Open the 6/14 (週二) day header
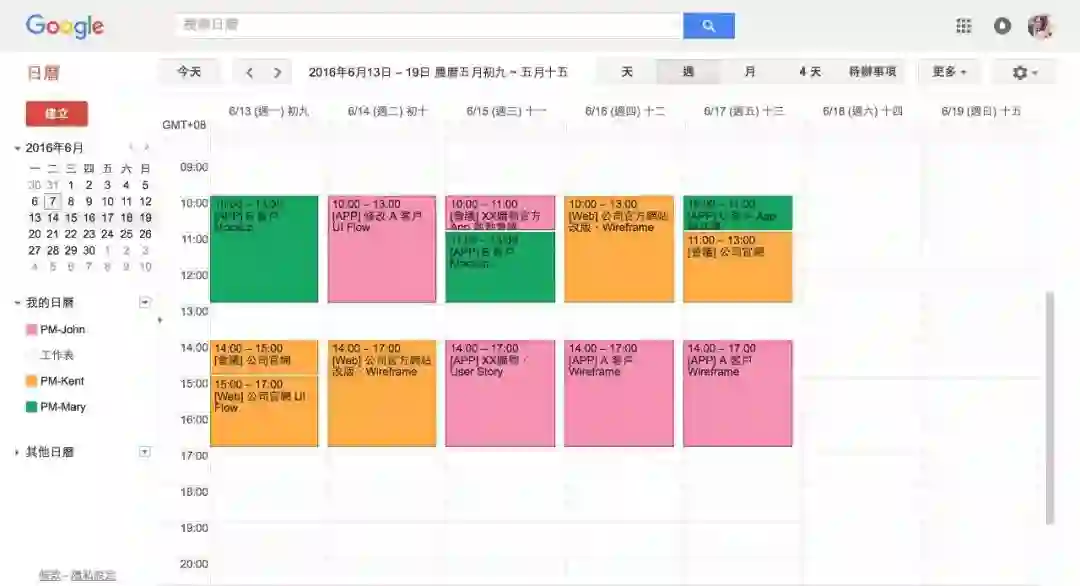The width and height of the screenshot is (1080, 586). tap(388, 111)
